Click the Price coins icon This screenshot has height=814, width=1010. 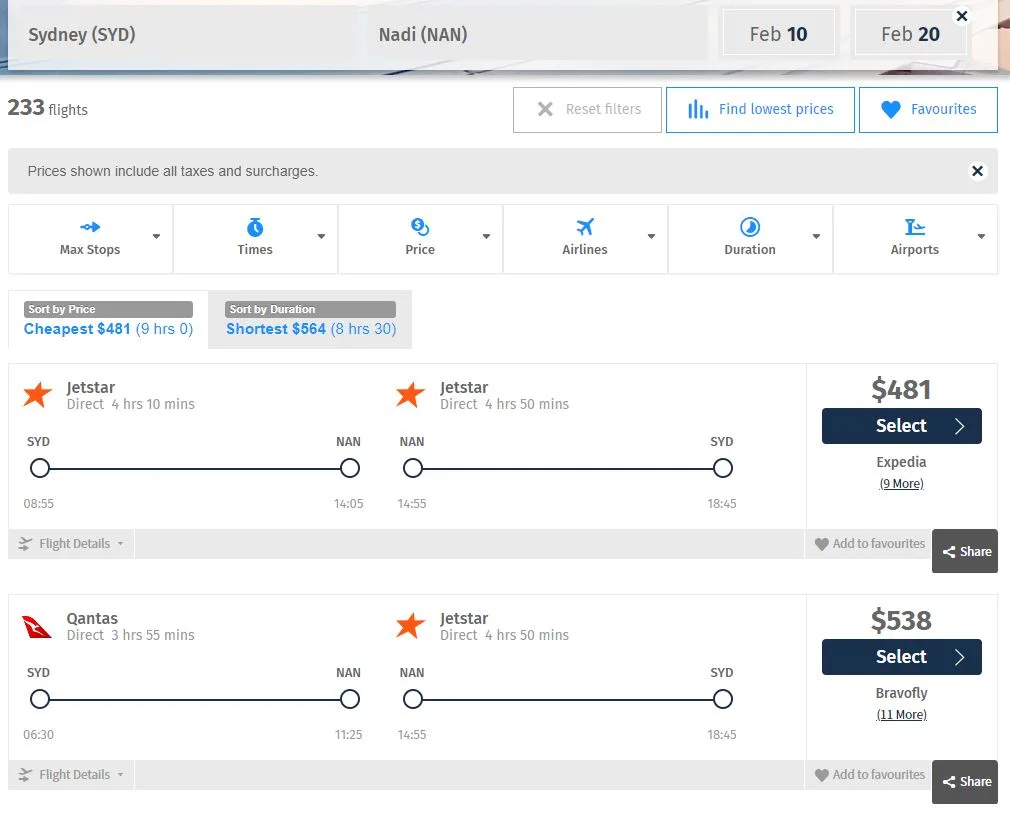pos(420,227)
